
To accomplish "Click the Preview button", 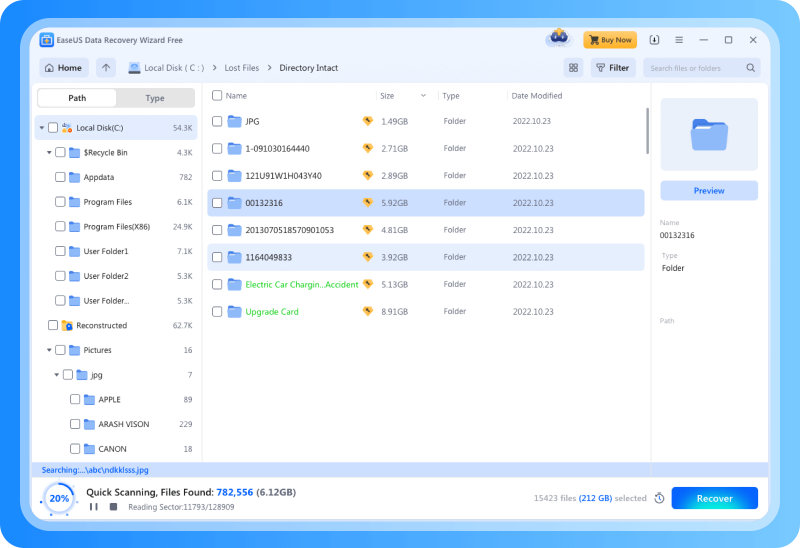I will click(709, 191).
